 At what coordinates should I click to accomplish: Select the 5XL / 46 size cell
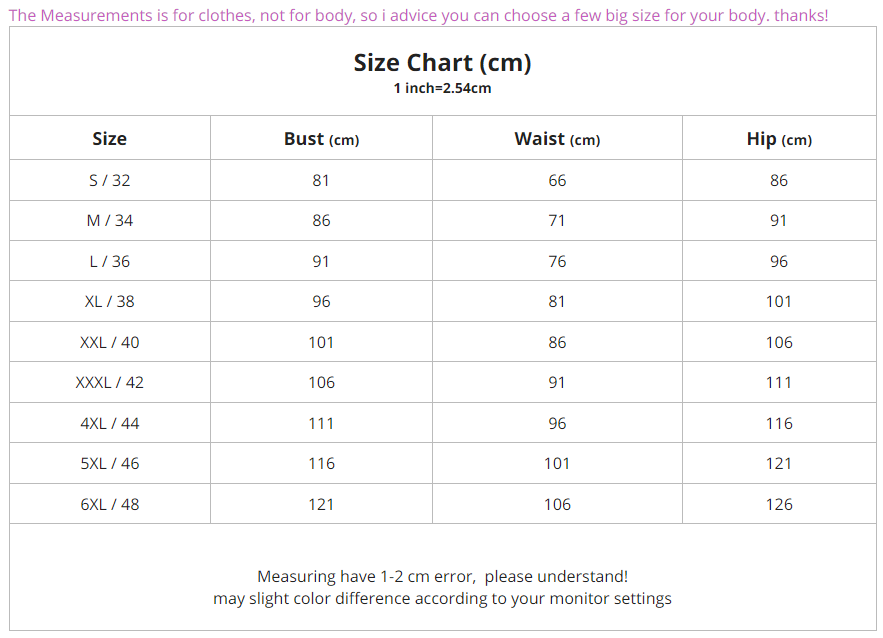click(110, 463)
